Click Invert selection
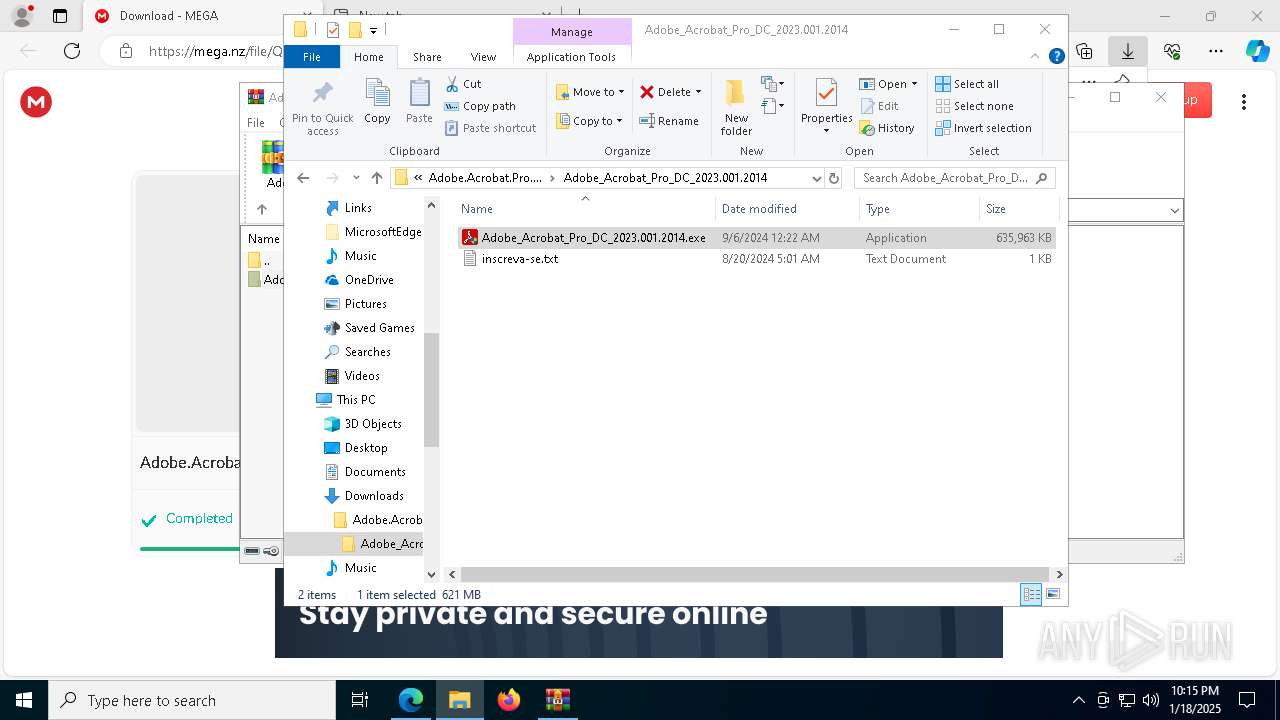1280x720 pixels. (984, 128)
